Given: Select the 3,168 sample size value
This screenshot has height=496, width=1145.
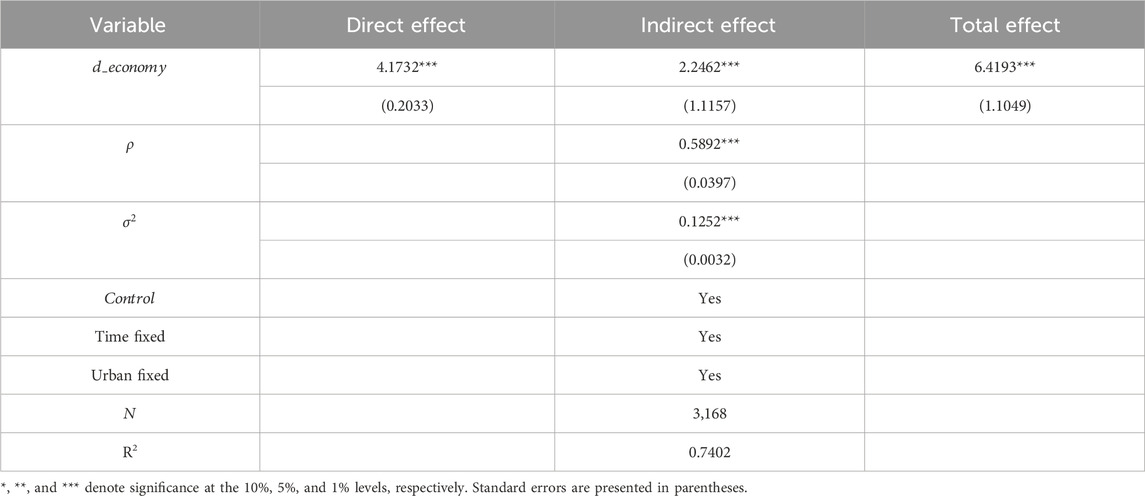Looking at the screenshot, I should click(710, 413).
